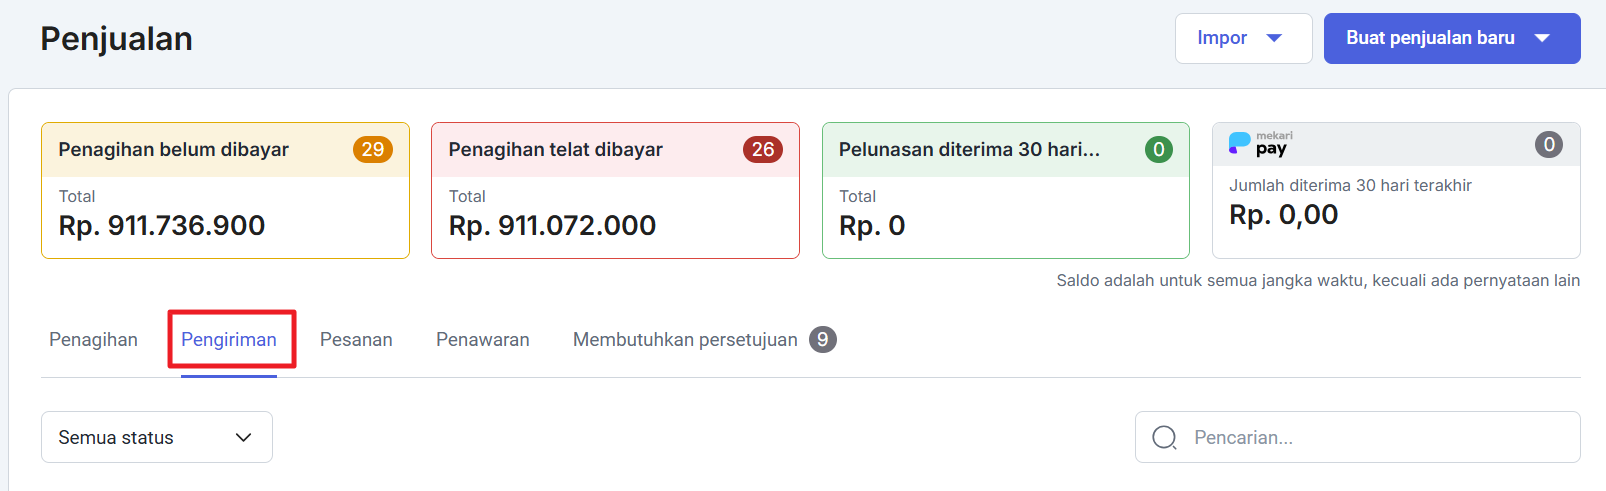Open the Semua status filter dropdown
The width and height of the screenshot is (1606, 491).
click(x=157, y=438)
